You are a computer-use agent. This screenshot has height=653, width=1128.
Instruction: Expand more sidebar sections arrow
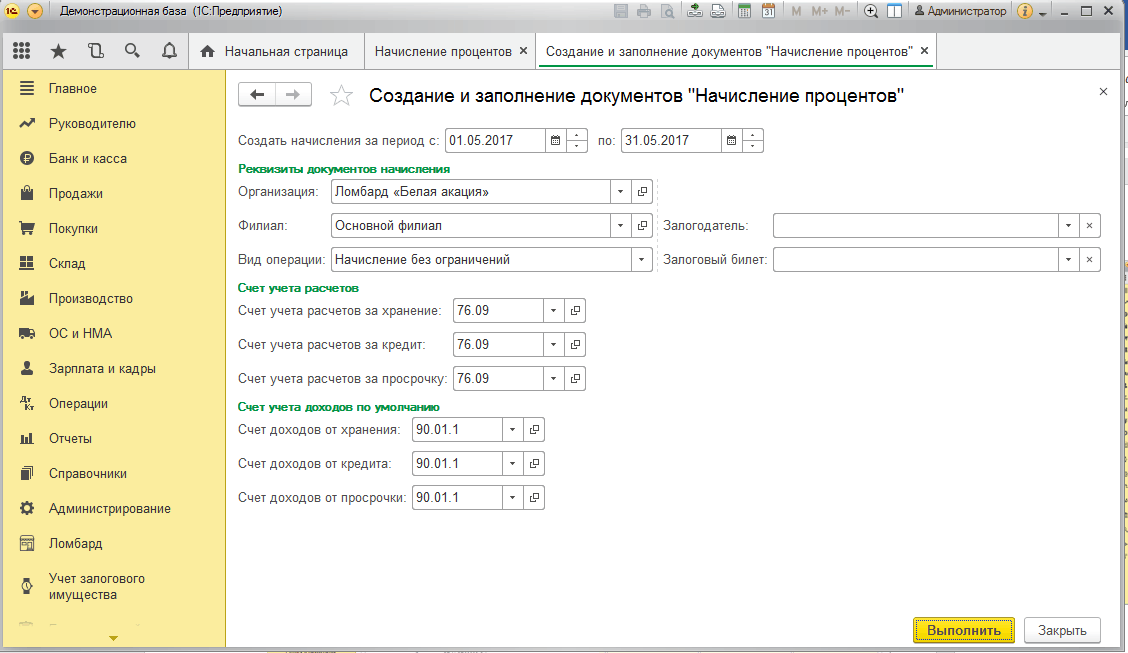tap(113, 638)
